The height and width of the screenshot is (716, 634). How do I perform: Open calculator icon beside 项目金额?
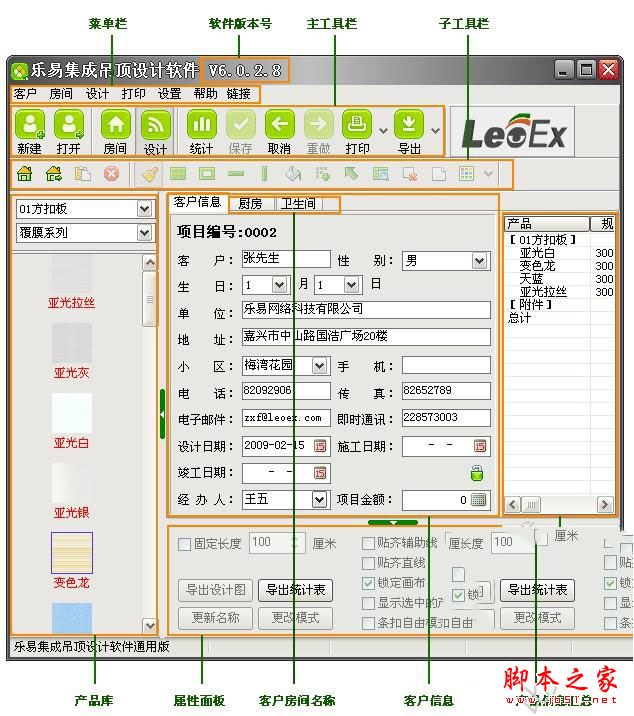click(x=478, y=500)
